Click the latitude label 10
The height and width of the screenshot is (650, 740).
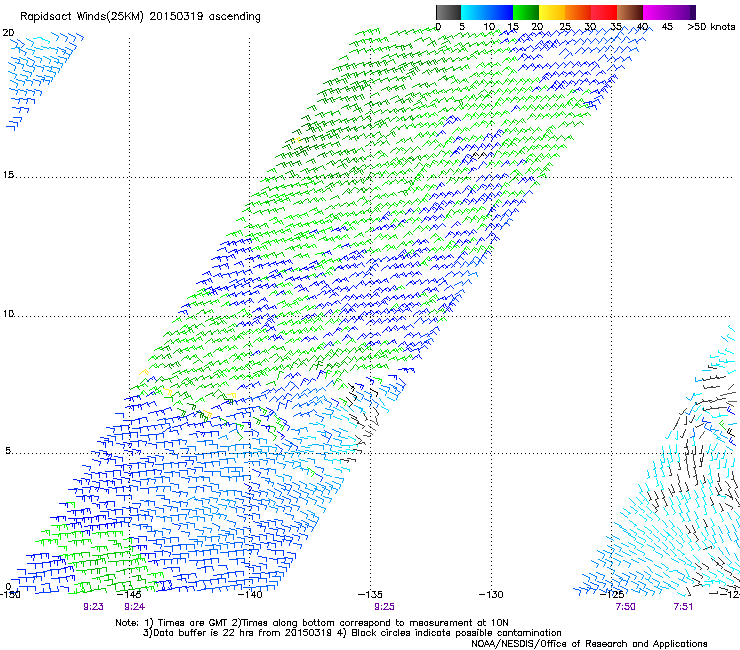click(8, 314)
